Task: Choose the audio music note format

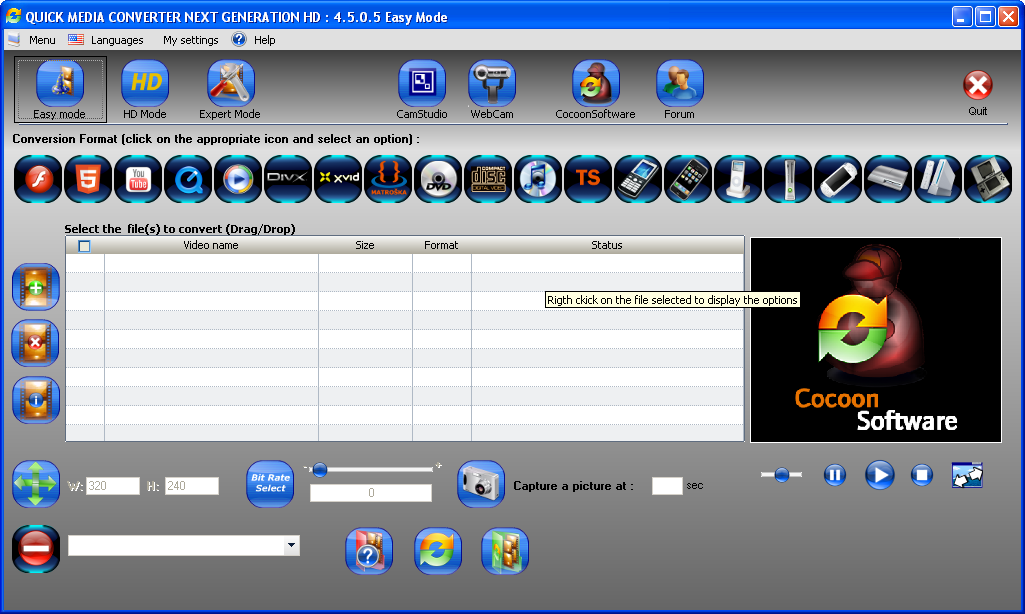Action: tap(538, 179)
